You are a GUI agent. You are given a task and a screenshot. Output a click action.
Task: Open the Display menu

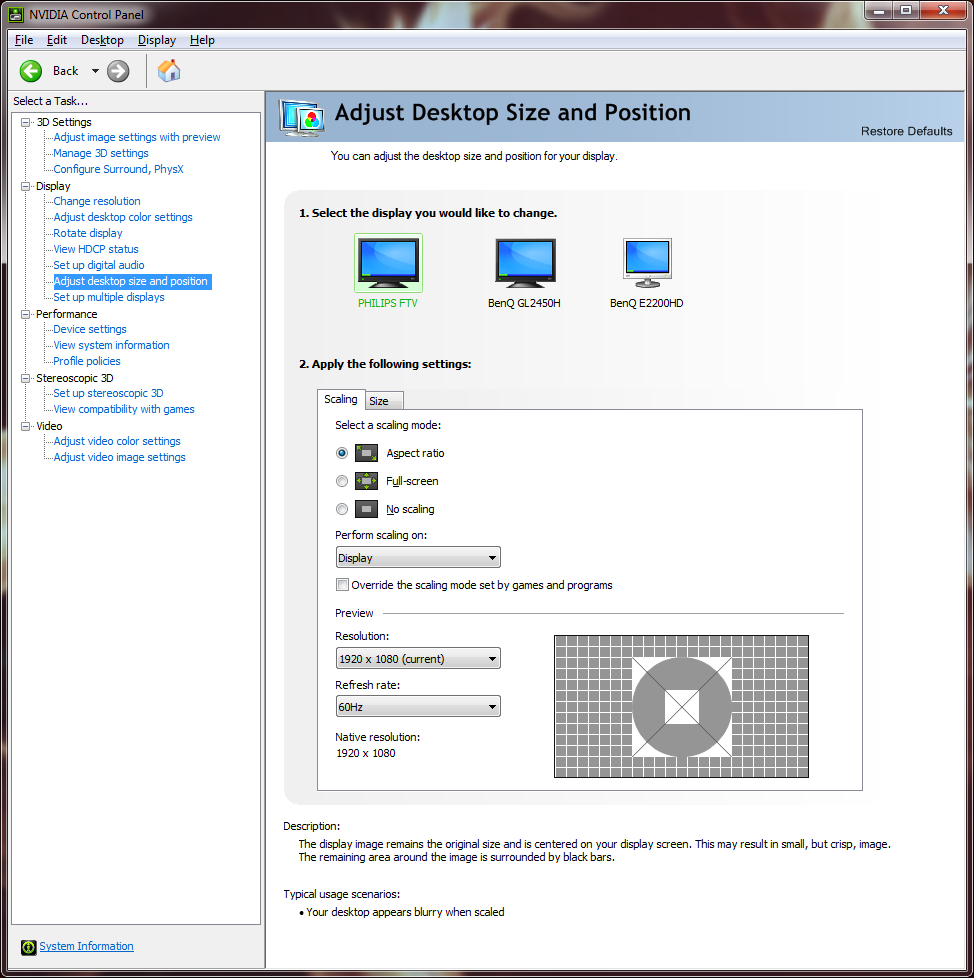click(157, 40)
